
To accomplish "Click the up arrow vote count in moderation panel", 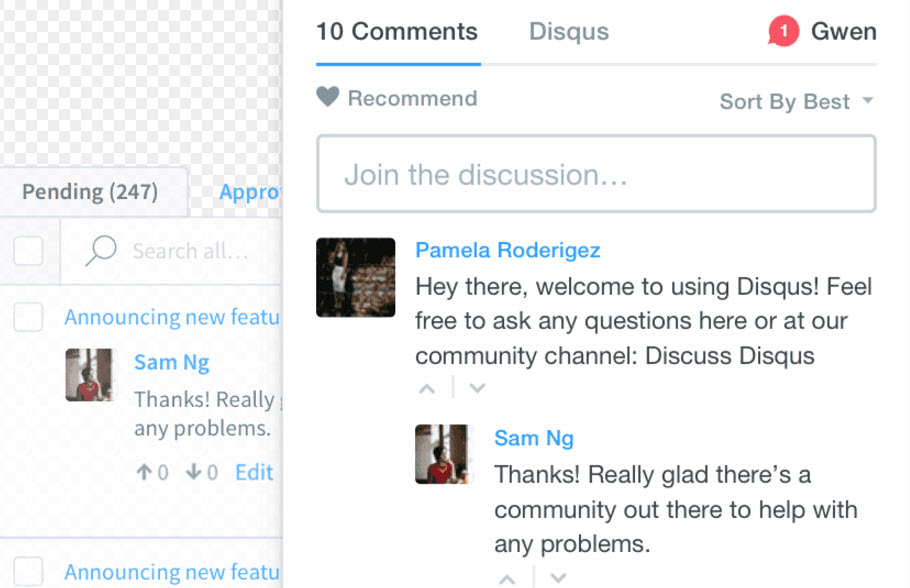I will [153, 472].
